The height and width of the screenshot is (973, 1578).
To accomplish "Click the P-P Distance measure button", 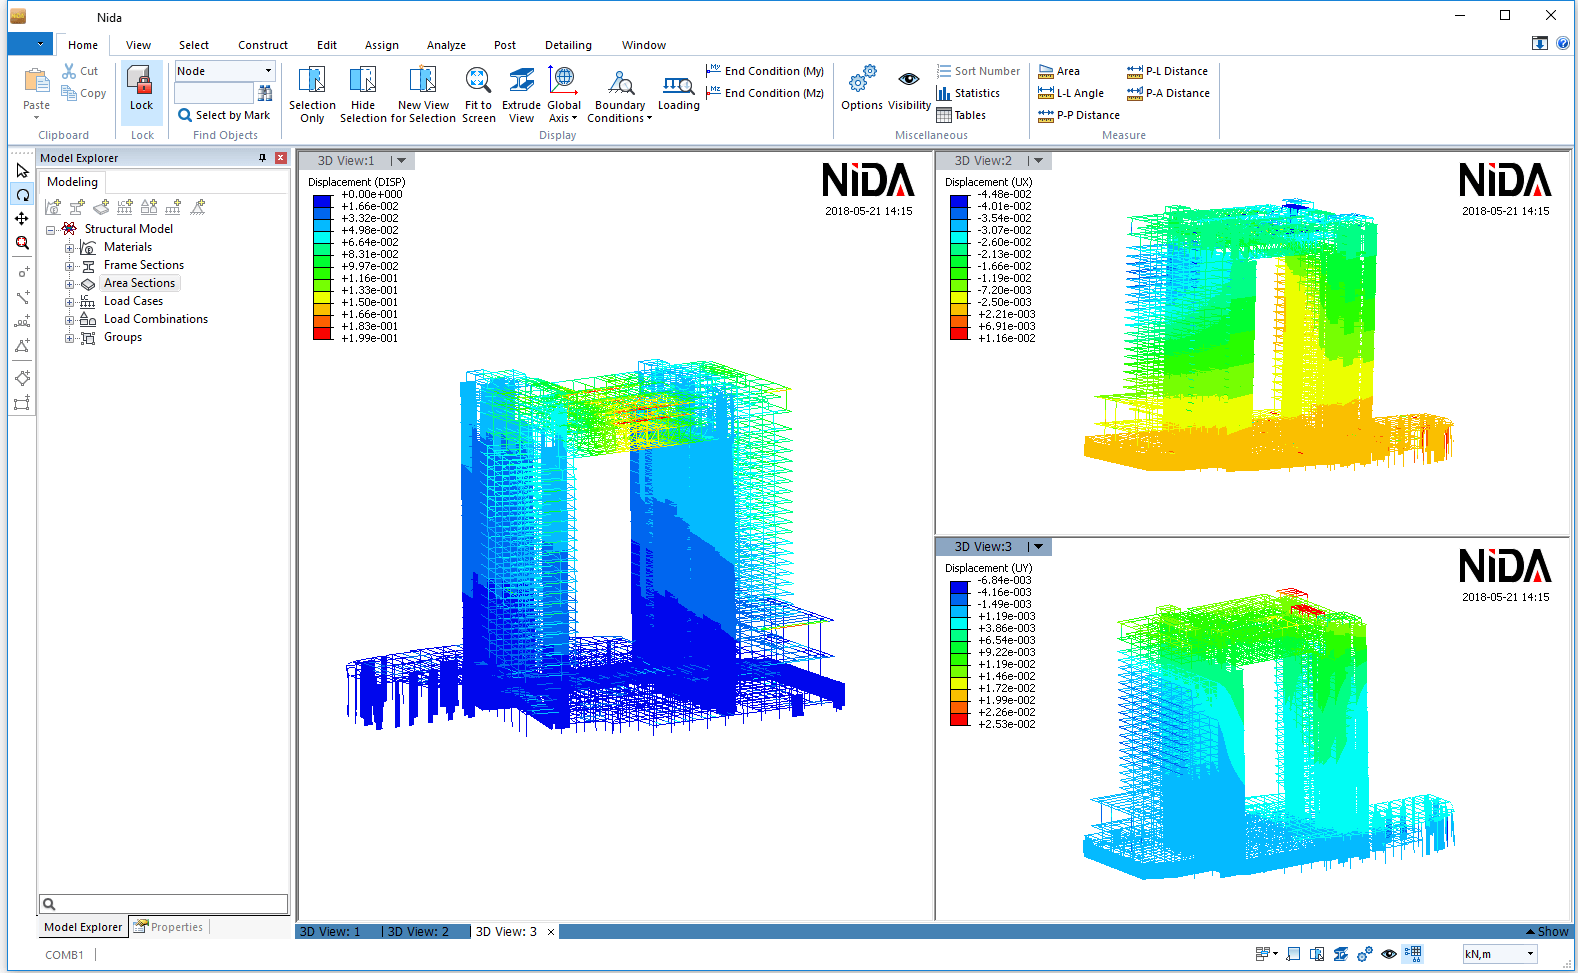I will (1079, 115).
